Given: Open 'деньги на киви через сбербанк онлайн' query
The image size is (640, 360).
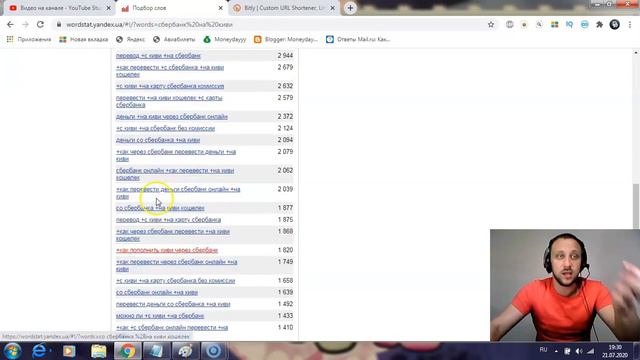Looking at the screenshot, I should [x=172, y=117].
